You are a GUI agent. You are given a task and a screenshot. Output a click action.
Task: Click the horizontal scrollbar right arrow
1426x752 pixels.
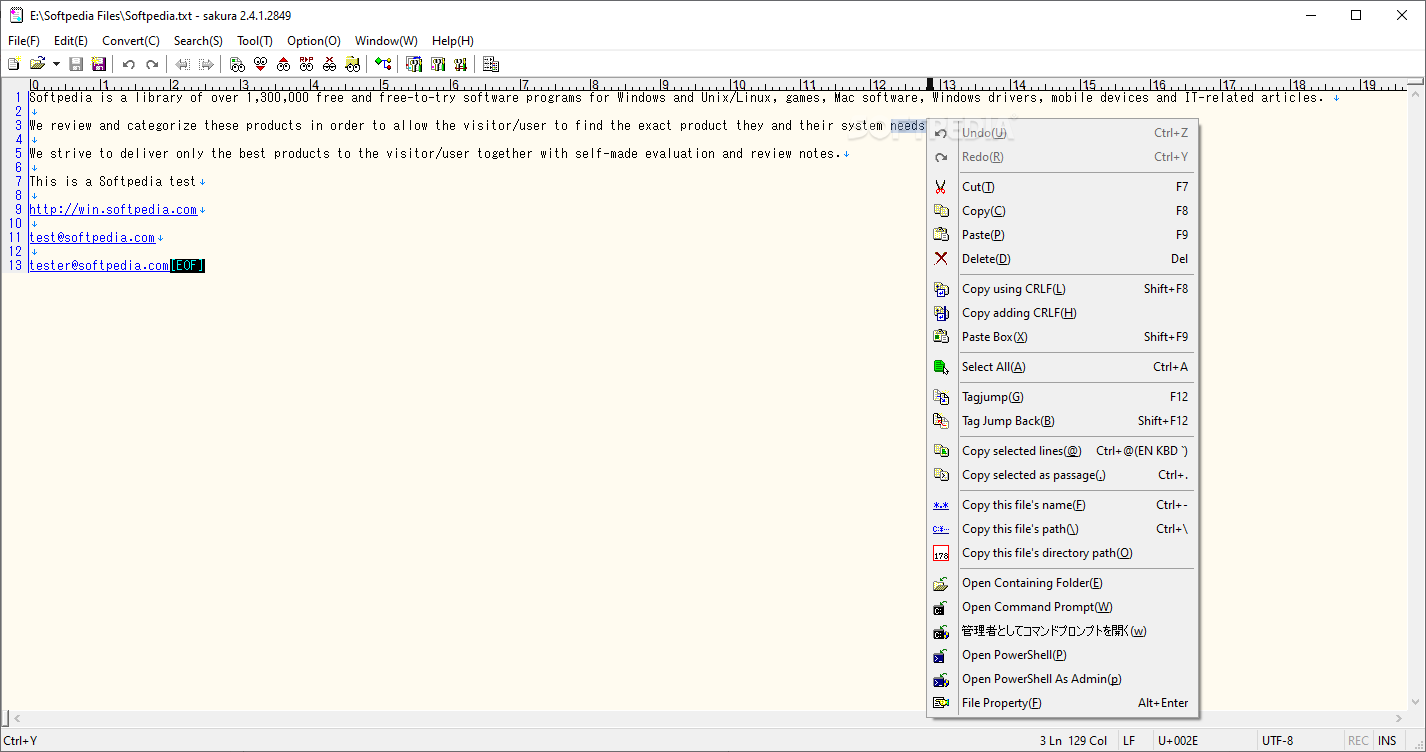coord(1399,718)
